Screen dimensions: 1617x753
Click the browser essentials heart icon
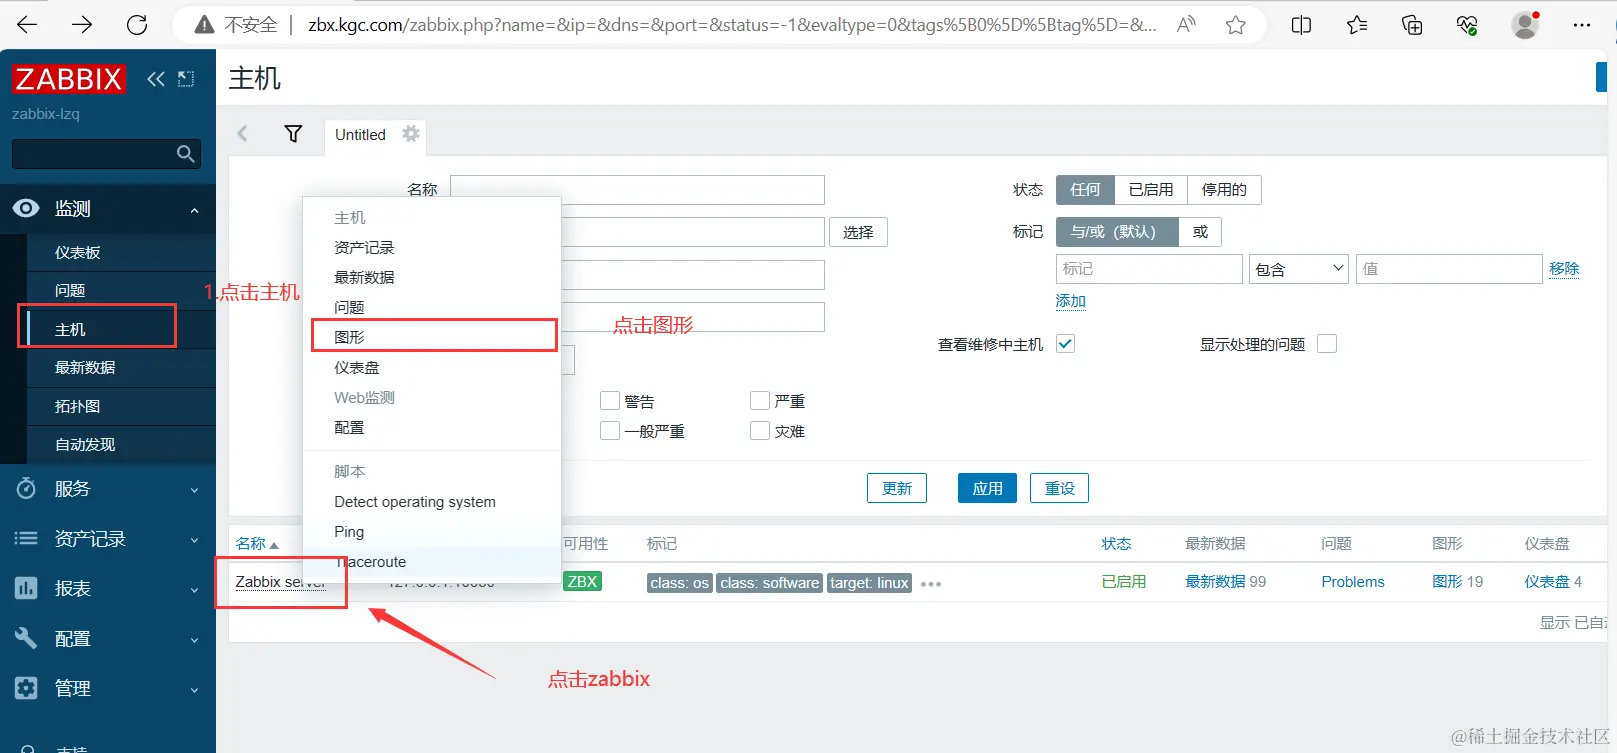click(1467, 25)
